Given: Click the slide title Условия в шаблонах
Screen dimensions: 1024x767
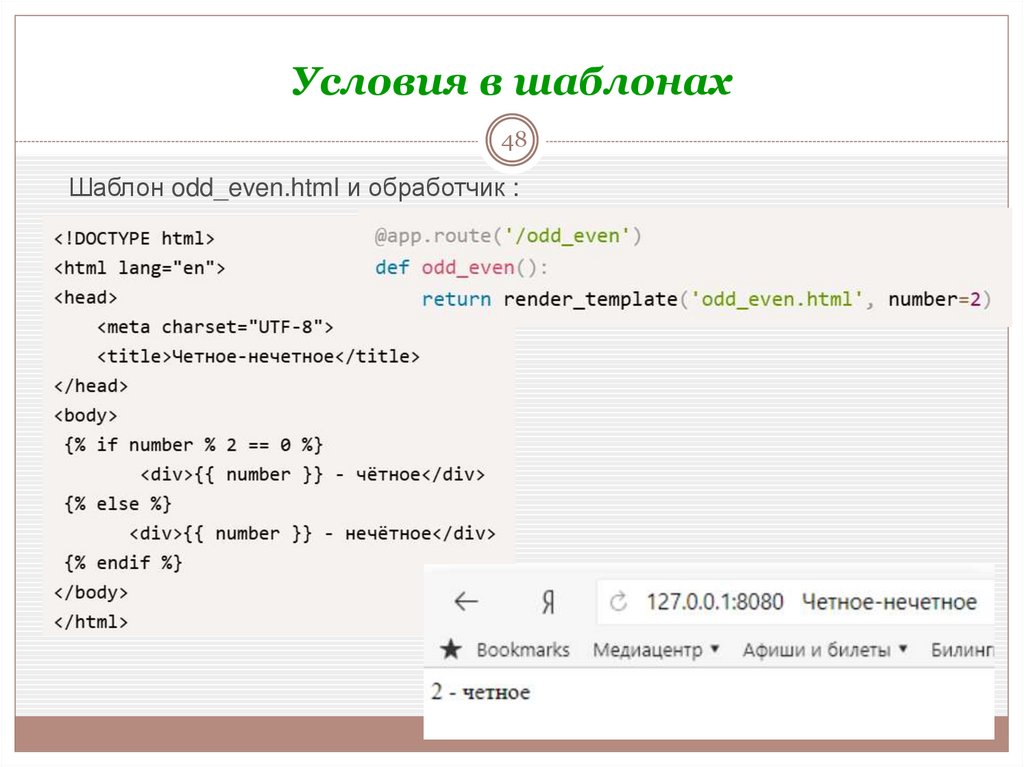Looking at the screenshot, I should click(x=512, y=82).
